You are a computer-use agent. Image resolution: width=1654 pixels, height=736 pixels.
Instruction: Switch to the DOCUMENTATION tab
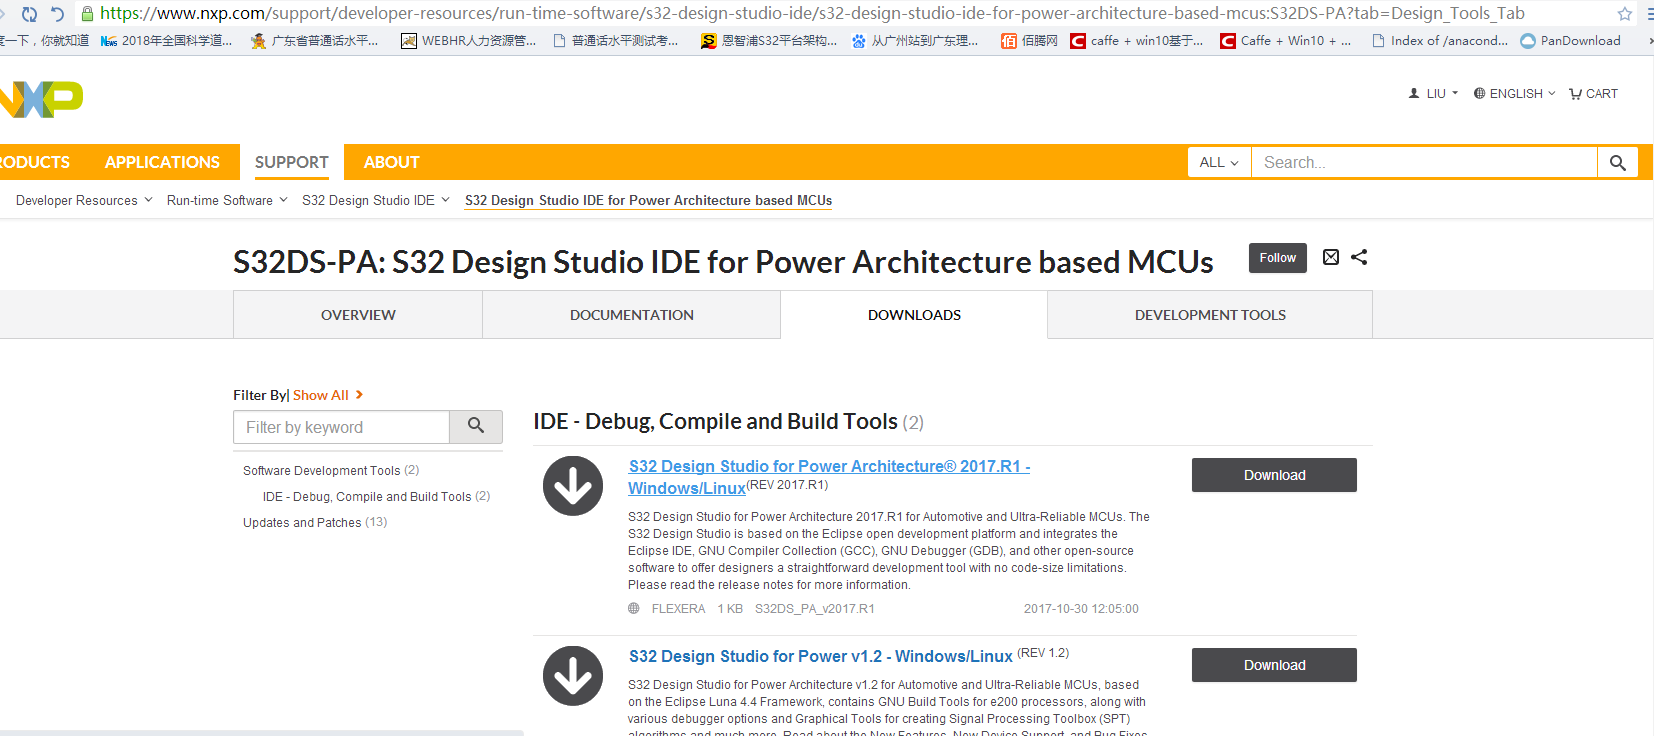(x=632, y=315)
